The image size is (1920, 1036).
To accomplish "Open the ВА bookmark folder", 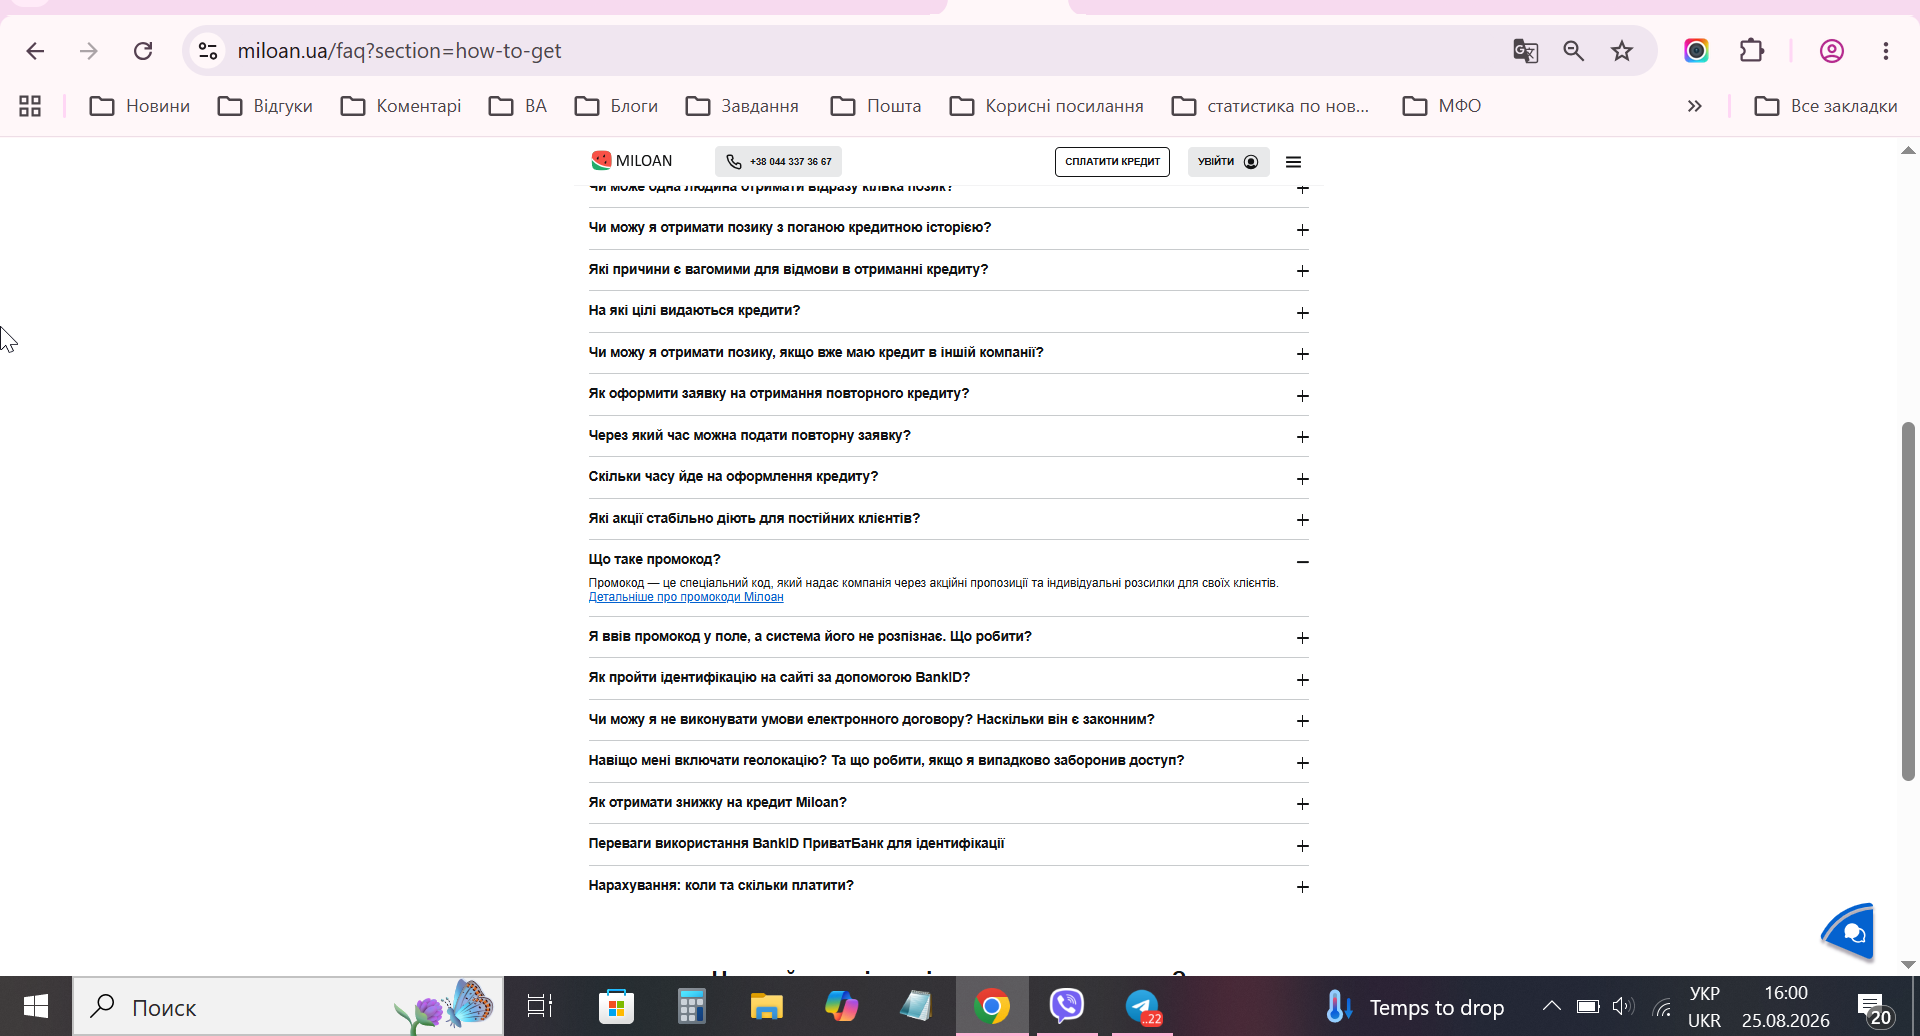I will pos(518,106).
